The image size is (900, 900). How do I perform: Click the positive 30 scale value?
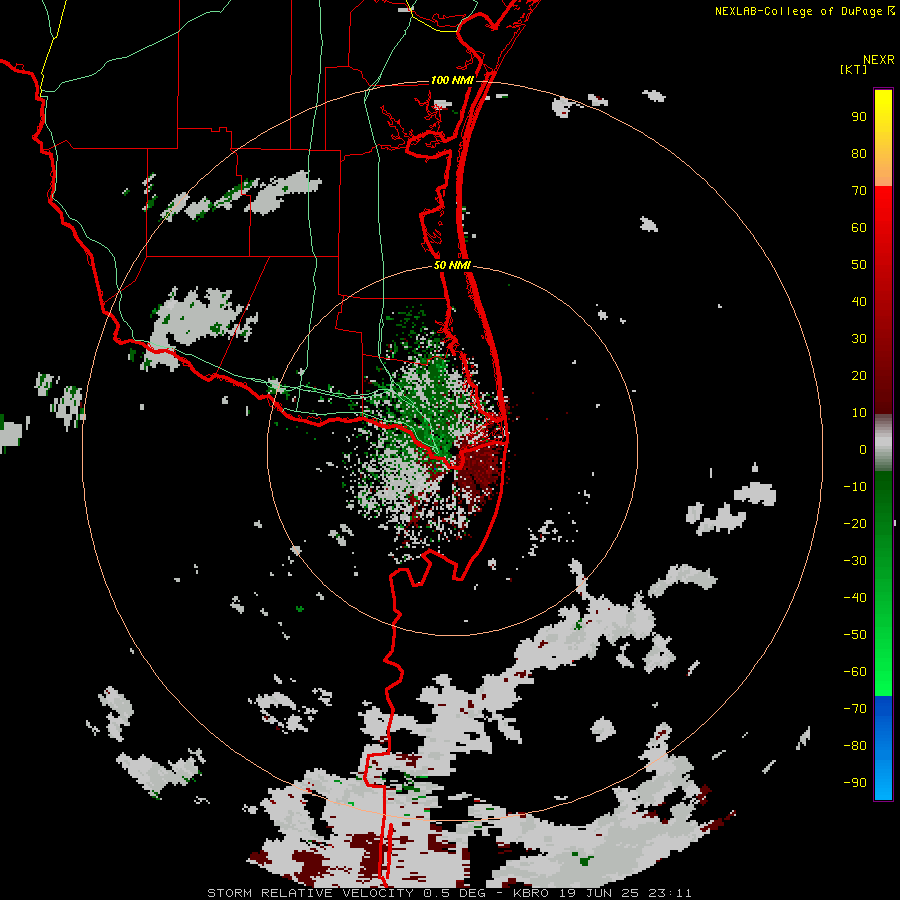[x=859, y=339]
